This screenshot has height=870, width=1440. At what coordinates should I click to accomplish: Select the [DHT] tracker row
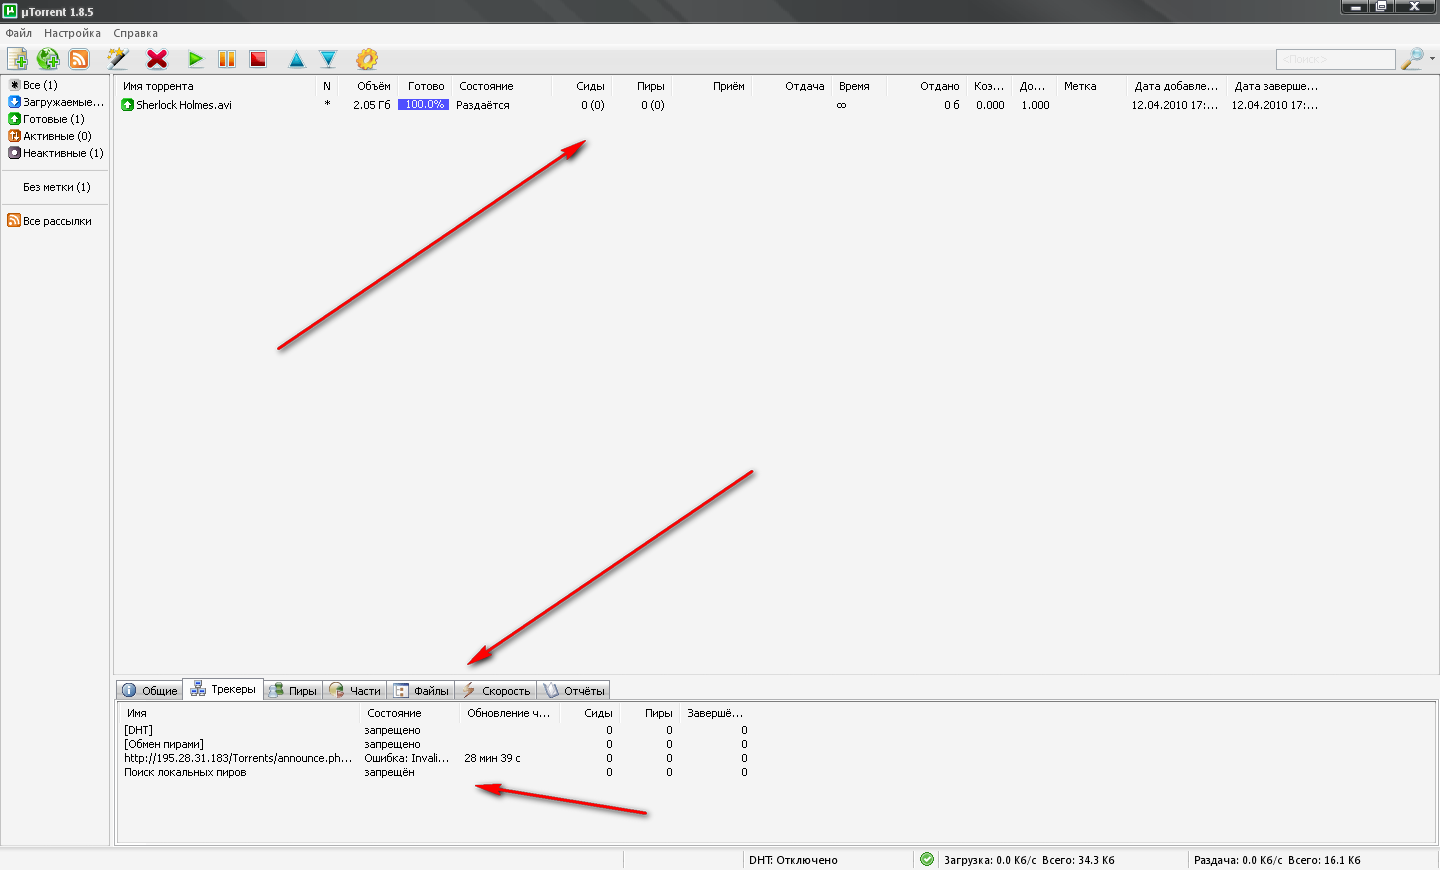pyautogui.click(x=436, y=730)
